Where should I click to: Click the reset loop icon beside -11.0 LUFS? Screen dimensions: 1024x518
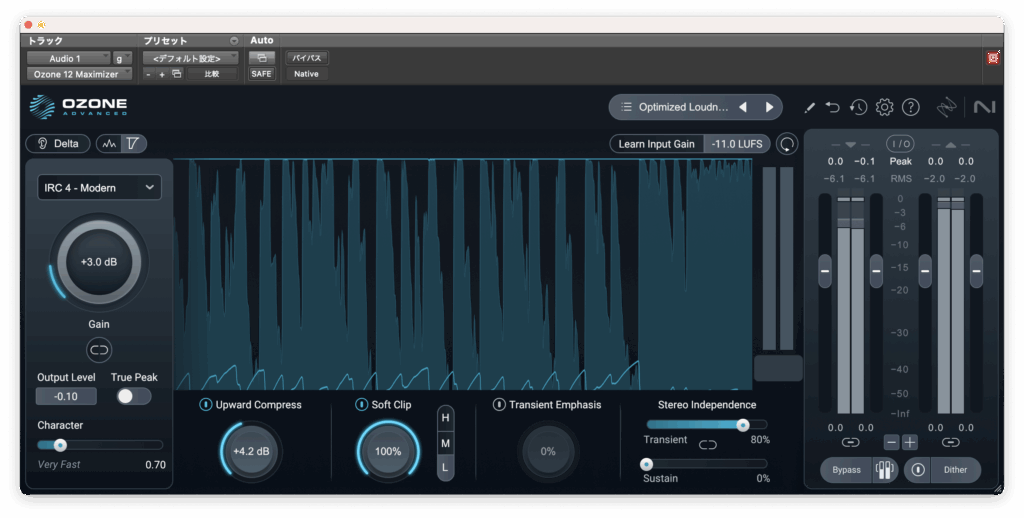click(x=787, y=144)
